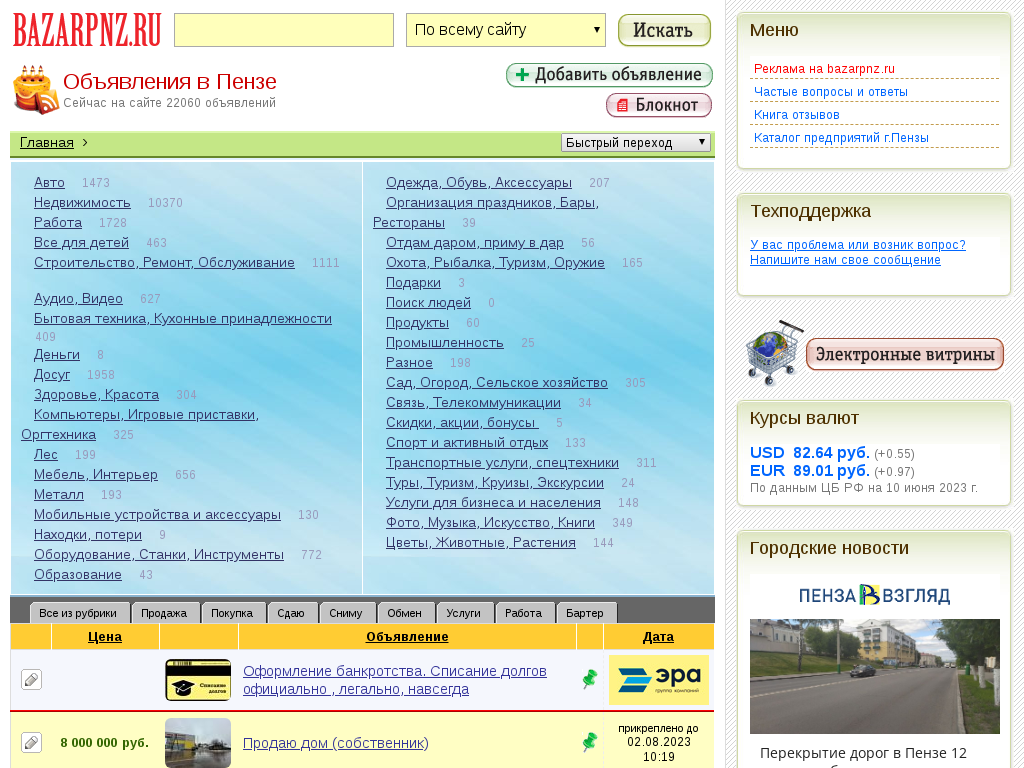Click the cake RSS feed icon

pyautogui.click(x=35, y=89)
